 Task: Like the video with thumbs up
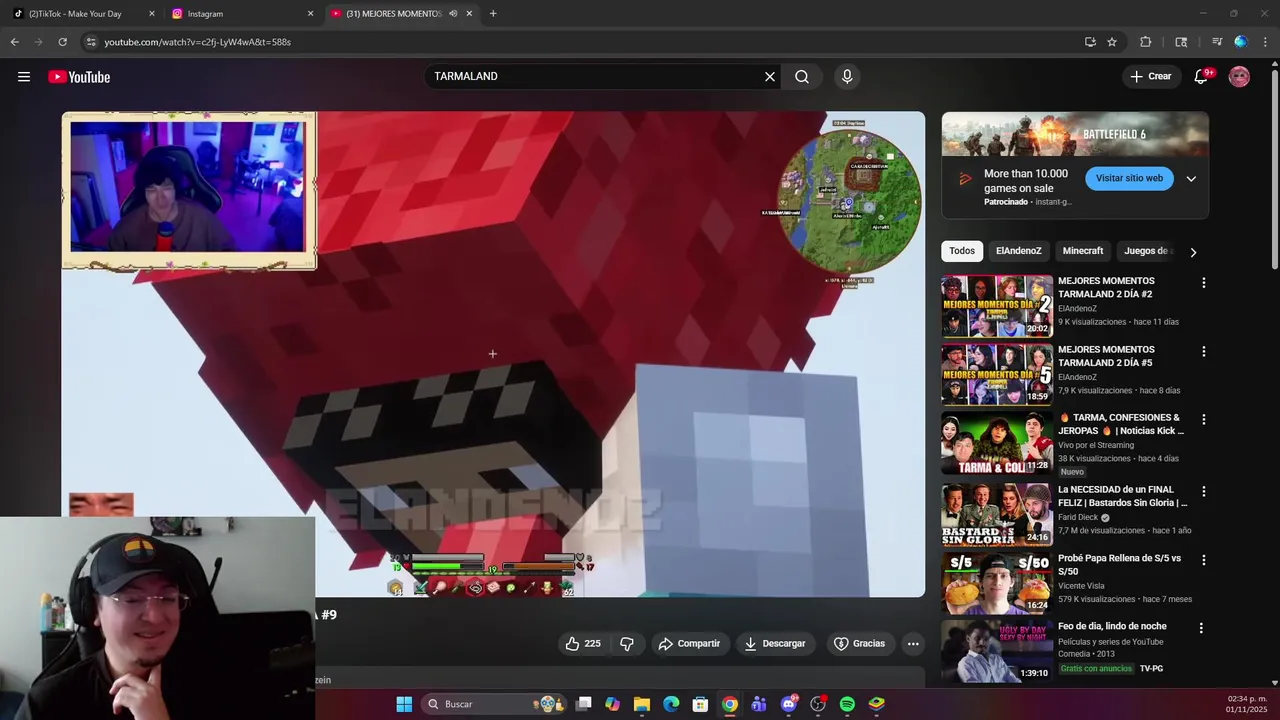[583, 644]
